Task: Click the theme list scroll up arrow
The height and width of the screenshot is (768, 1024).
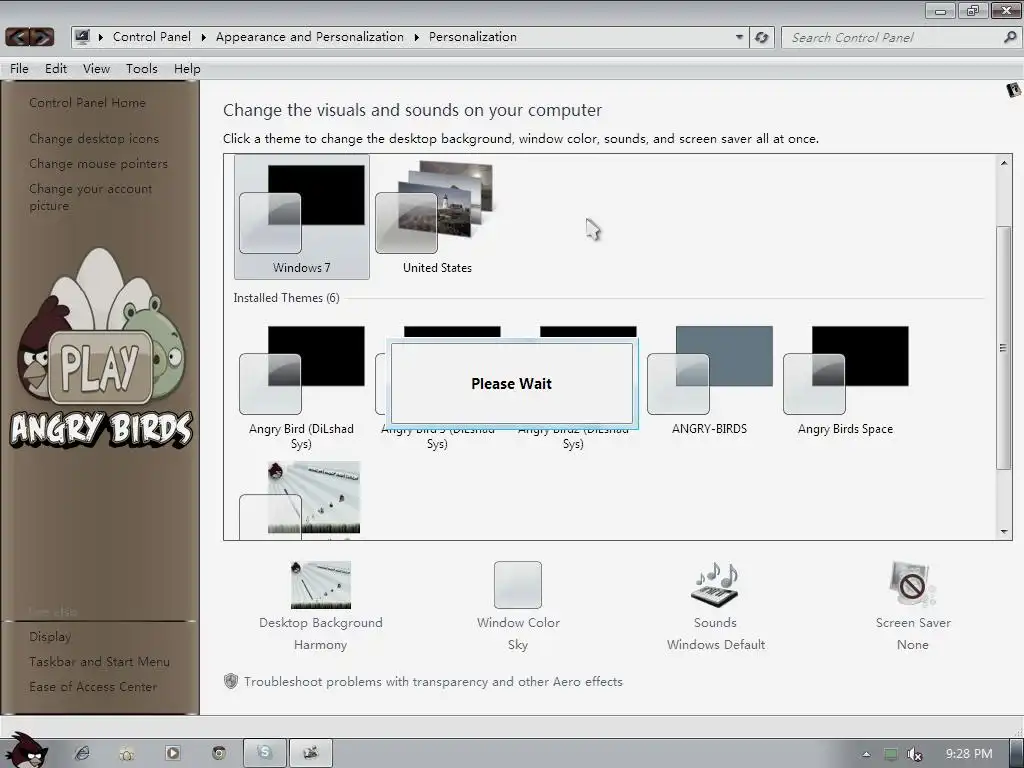Action: coord(1004,163)
